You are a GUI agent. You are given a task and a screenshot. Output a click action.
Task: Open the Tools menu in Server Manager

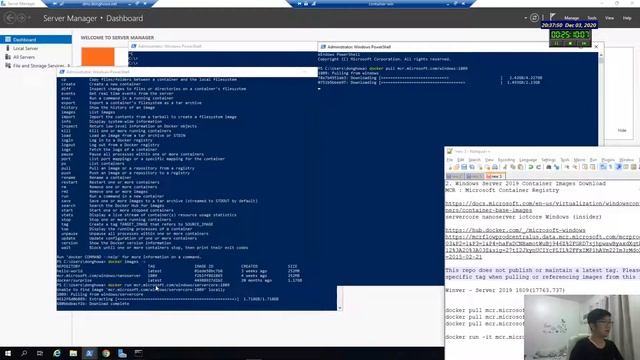[x=592, y=18]
